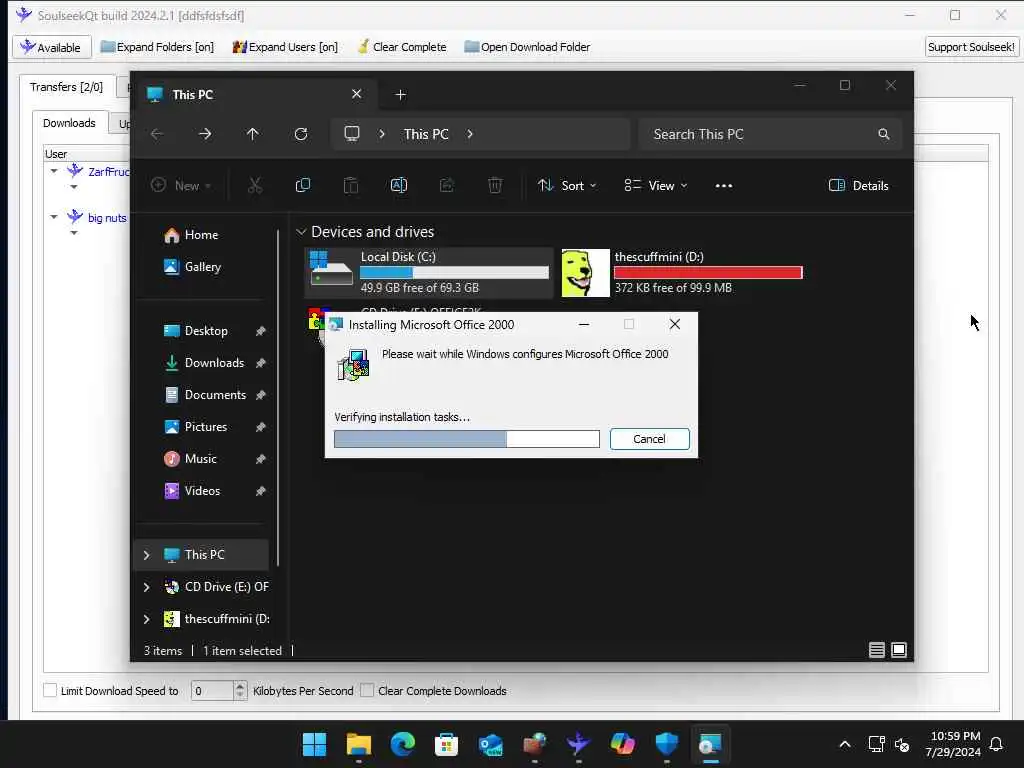Toggle Limit Download Speed checkbox in Soulseek

[x=50, y=690]
